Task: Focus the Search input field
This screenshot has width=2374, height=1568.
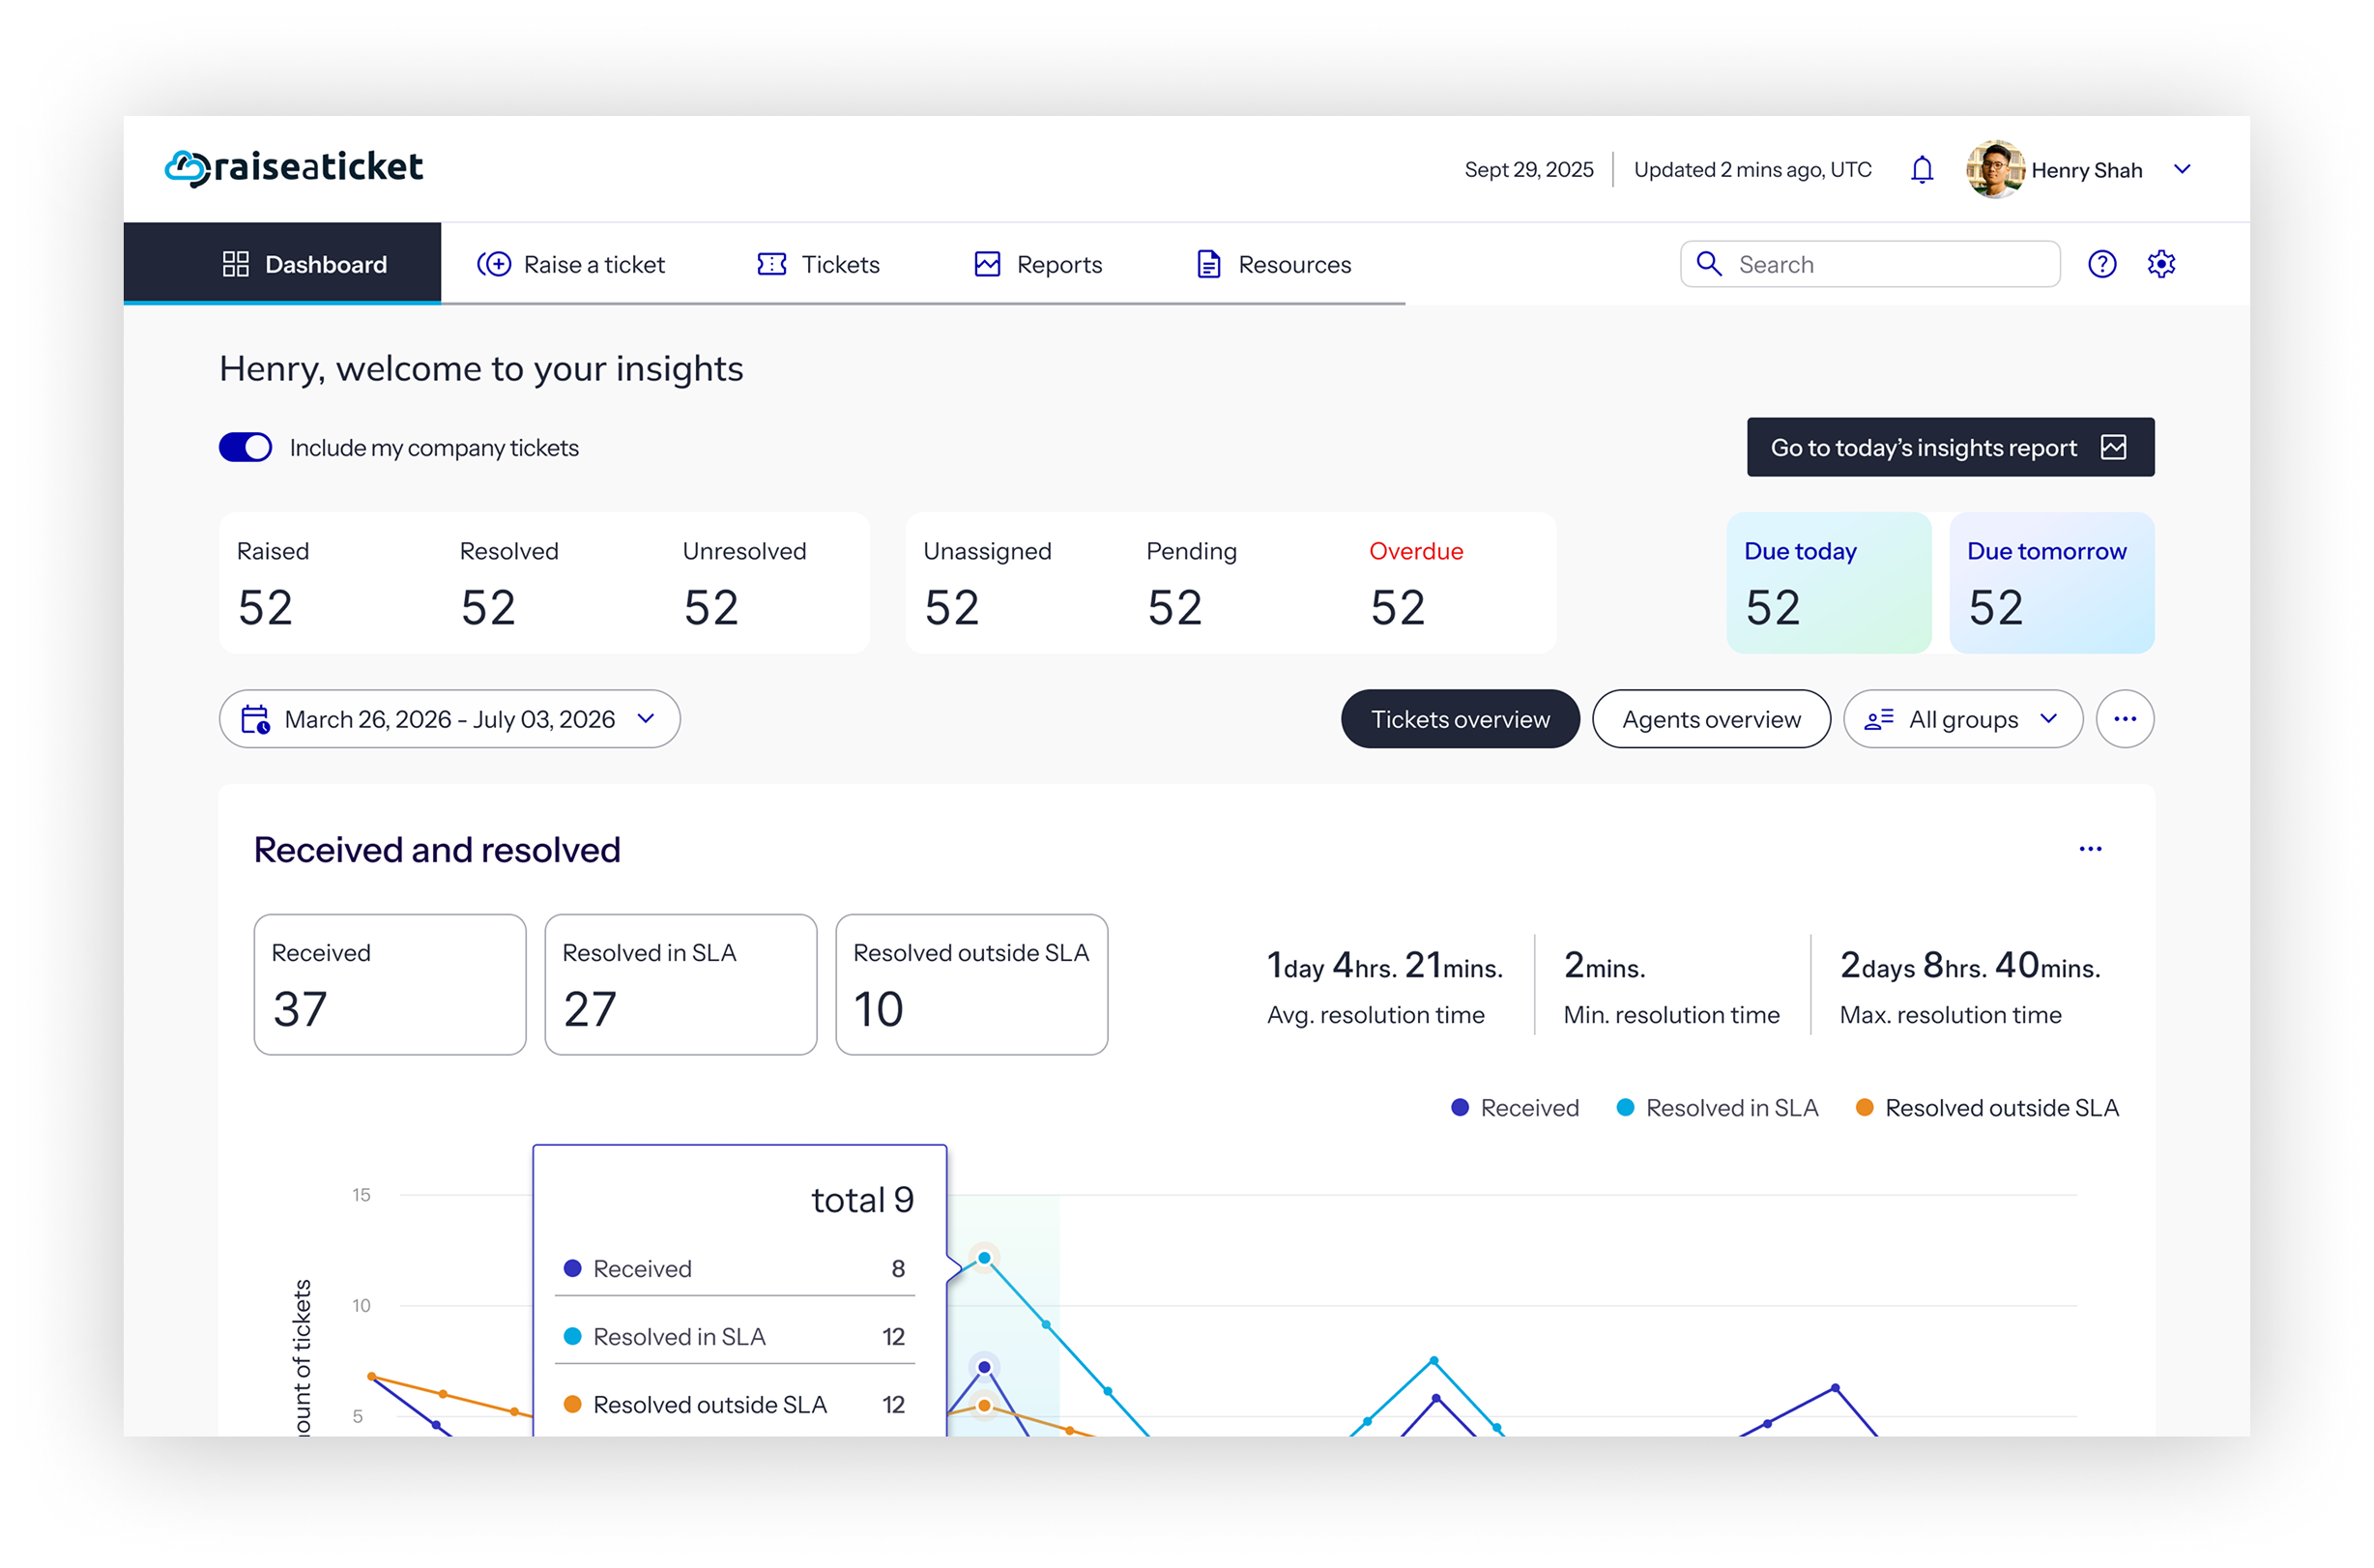Action: (x=1870, y=264)
